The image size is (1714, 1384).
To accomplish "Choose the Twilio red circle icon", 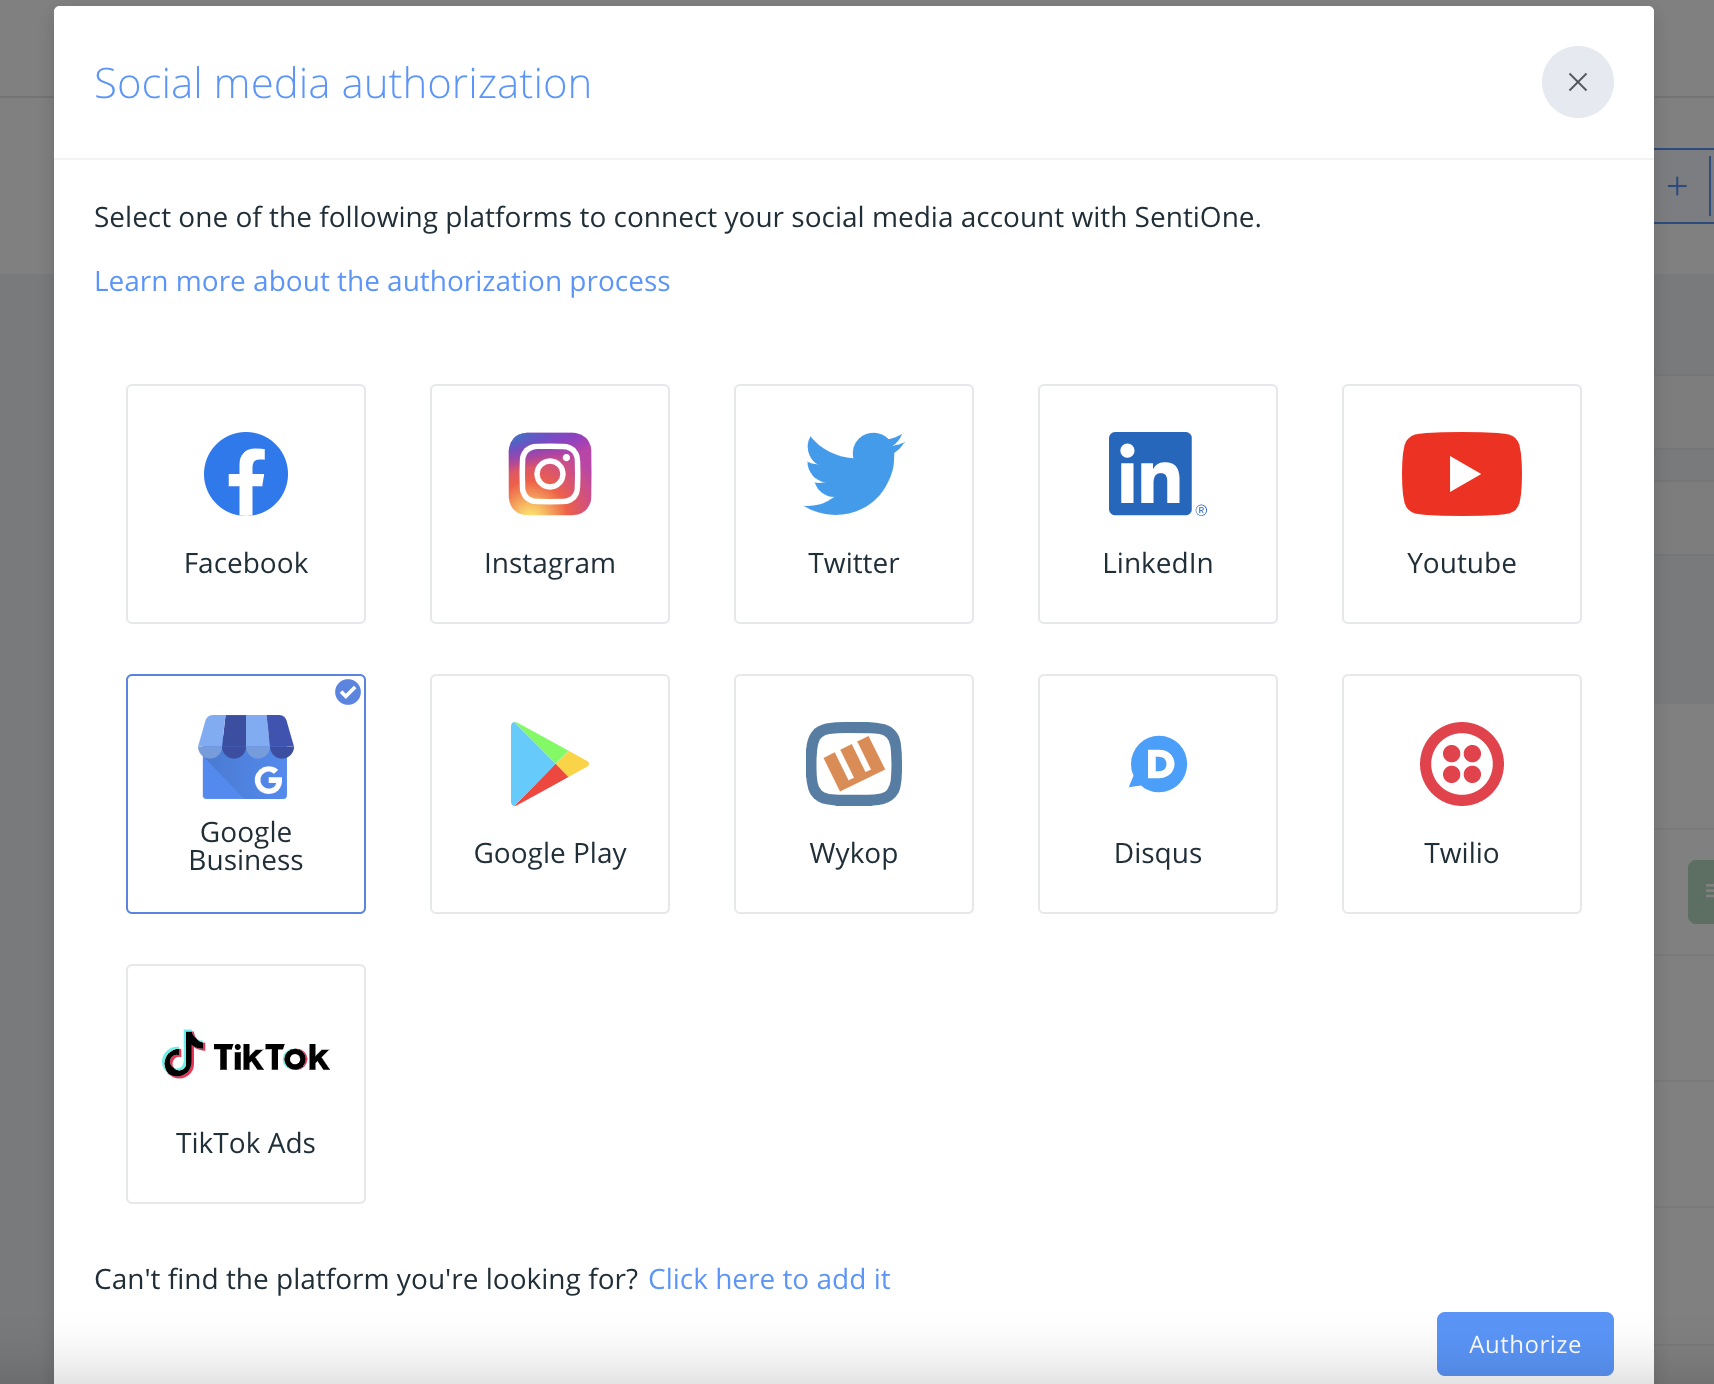I will [x=1462, y=764].
